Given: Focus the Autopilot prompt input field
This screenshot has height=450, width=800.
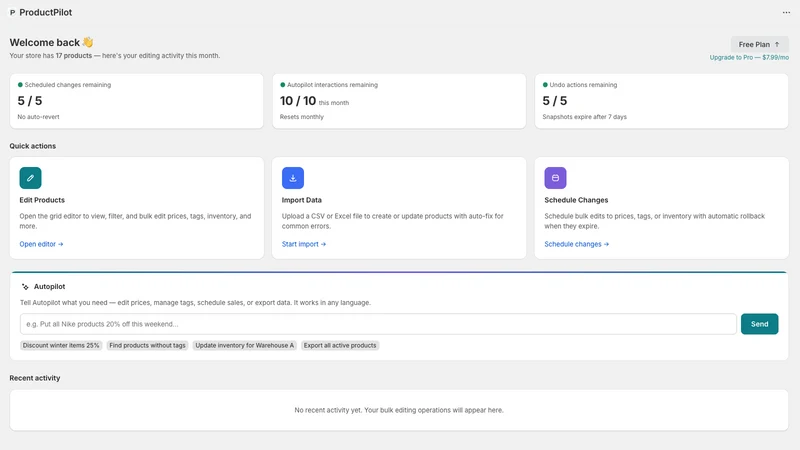Looking at the screenshot, I should point(378,324).
